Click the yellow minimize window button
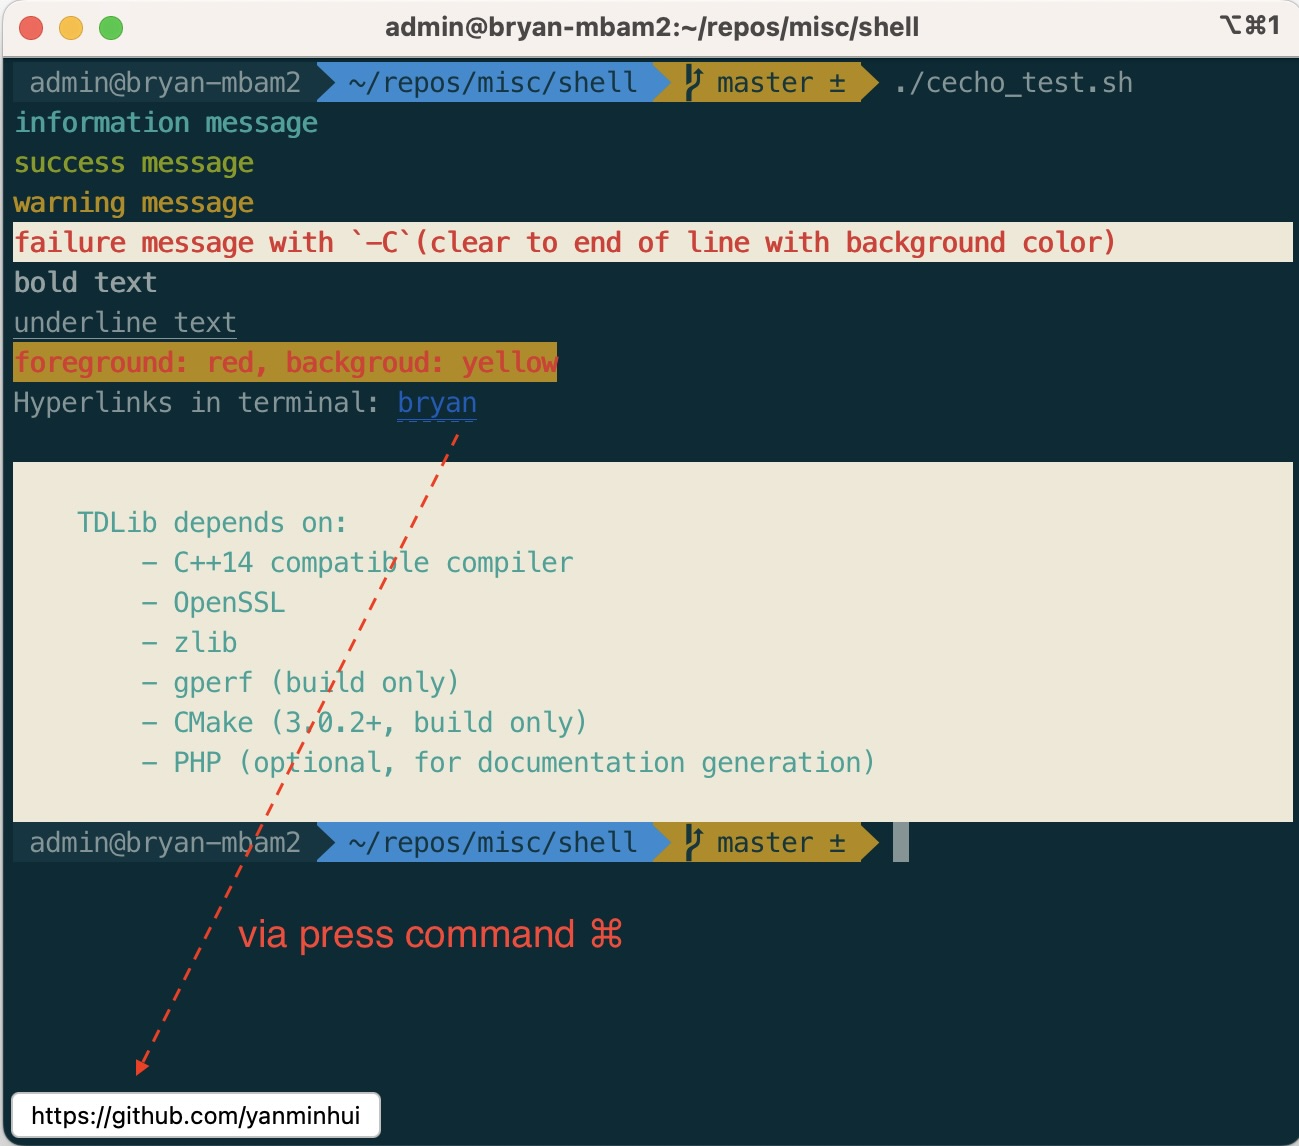 click(x=71, y=28)
